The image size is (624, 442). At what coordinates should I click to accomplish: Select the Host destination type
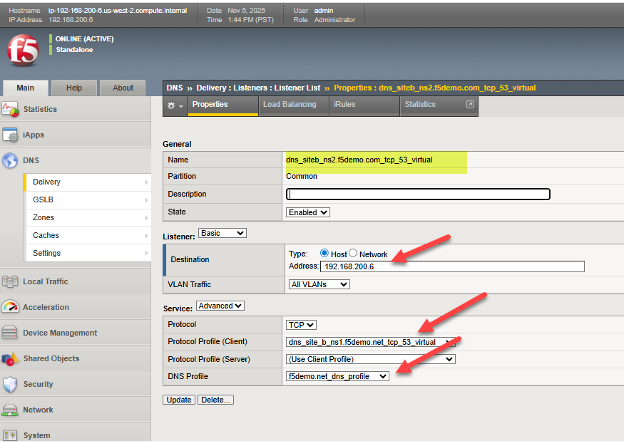(x=323, y=254)
